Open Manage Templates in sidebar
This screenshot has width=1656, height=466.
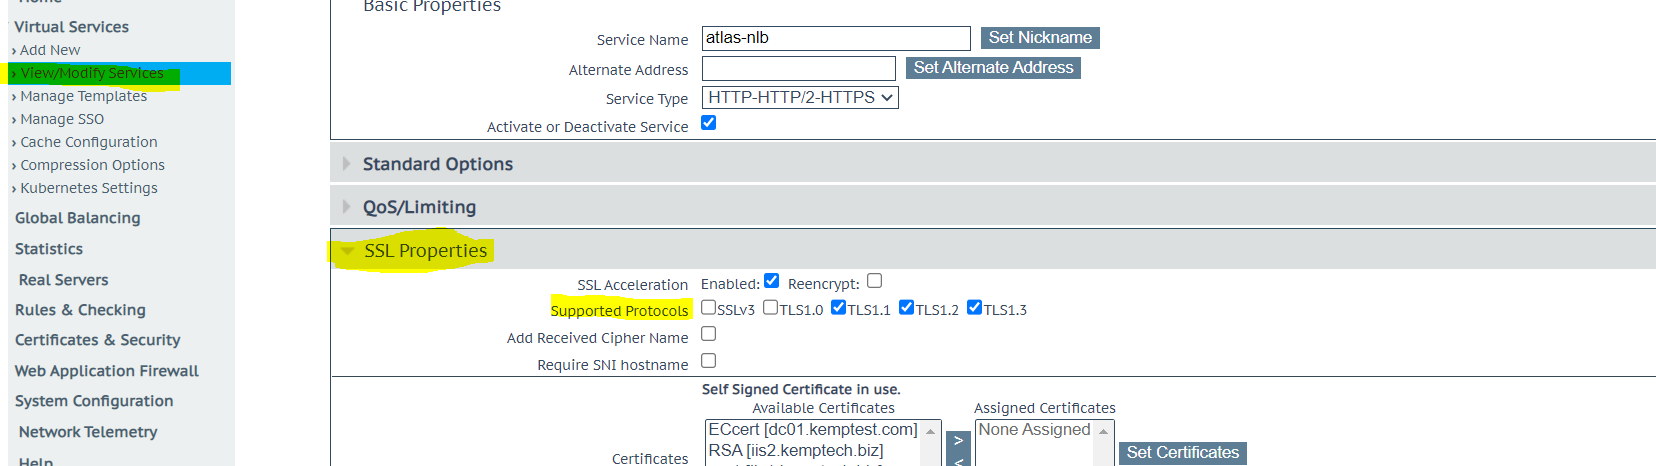click(x=84, y=96)
